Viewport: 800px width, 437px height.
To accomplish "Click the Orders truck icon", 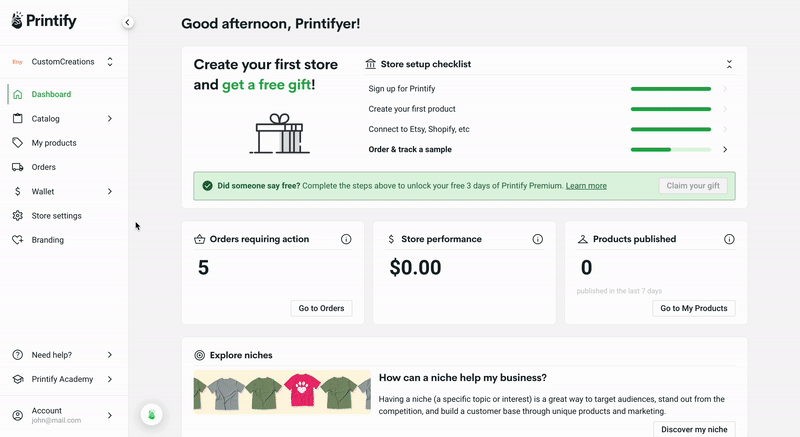I will 17,167.
